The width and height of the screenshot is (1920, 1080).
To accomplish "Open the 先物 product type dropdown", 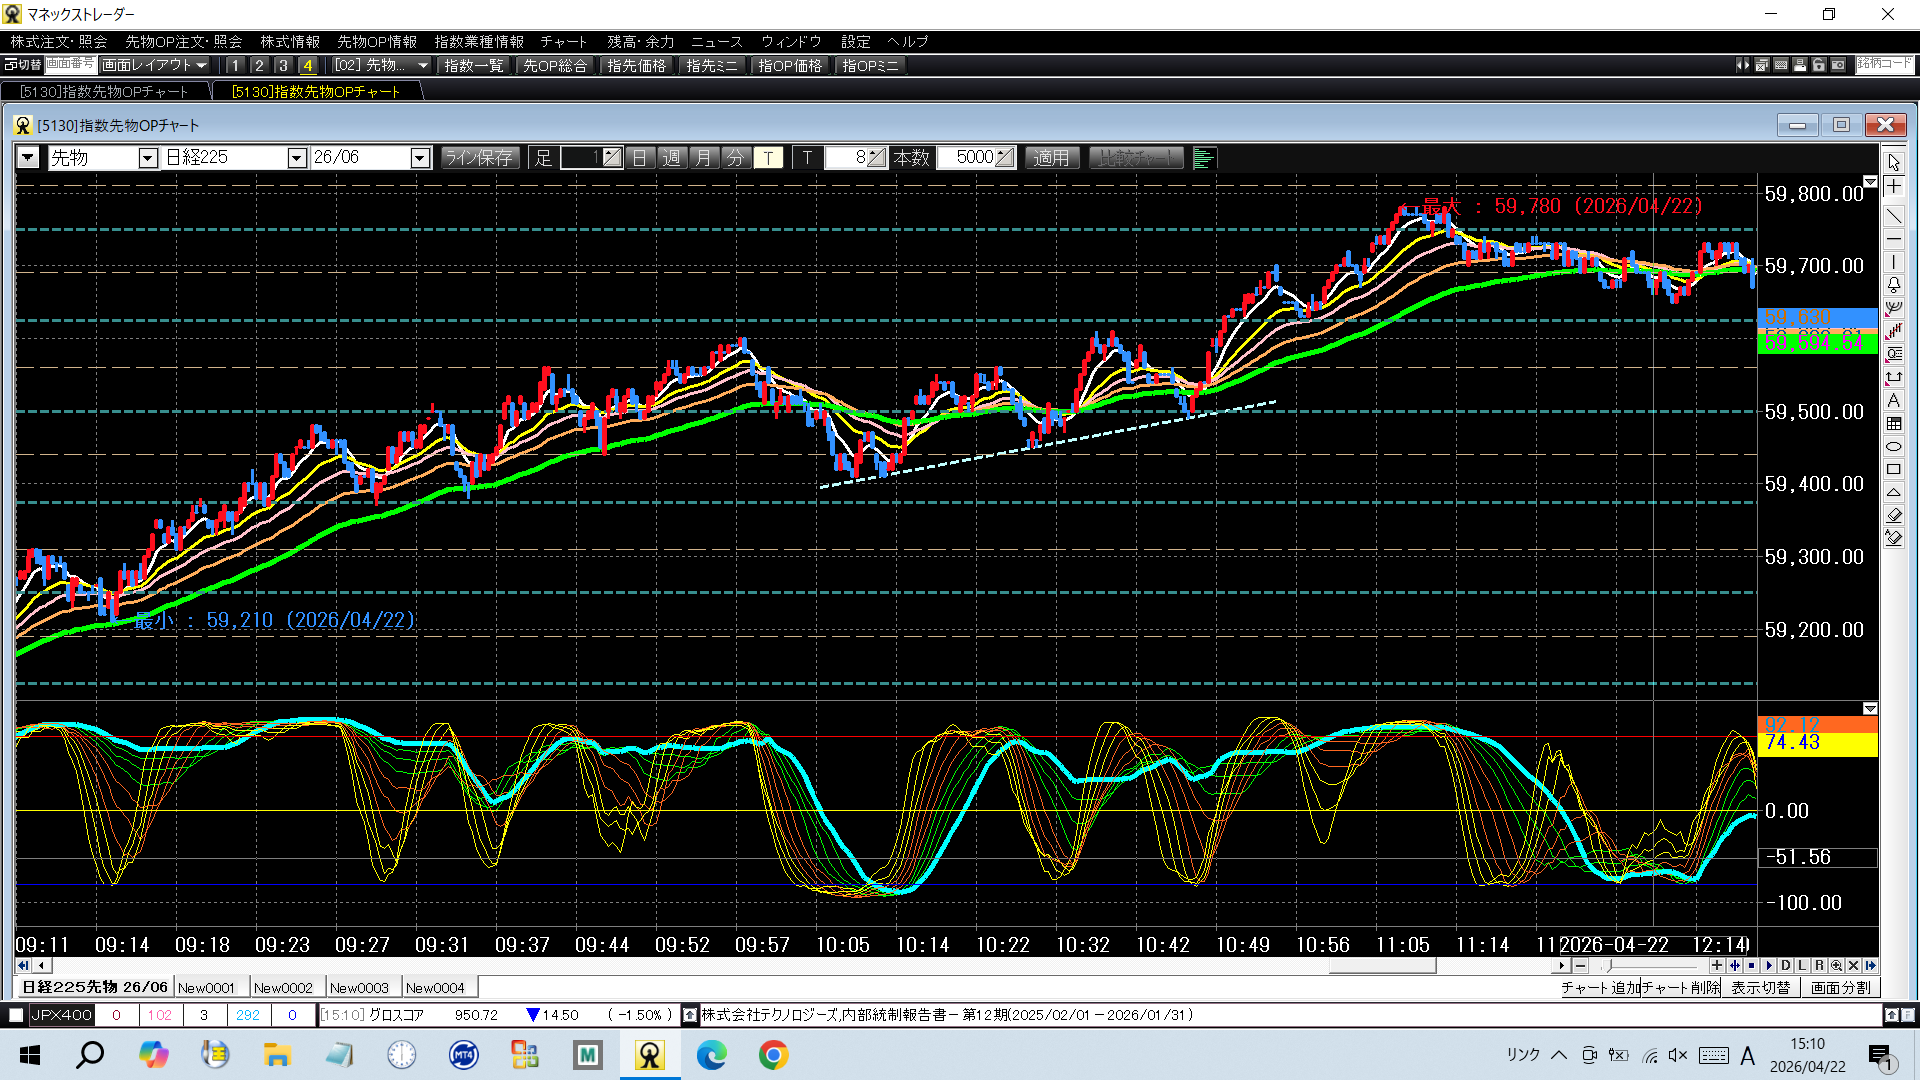I will pyautogui.click(x=147, y=158).
